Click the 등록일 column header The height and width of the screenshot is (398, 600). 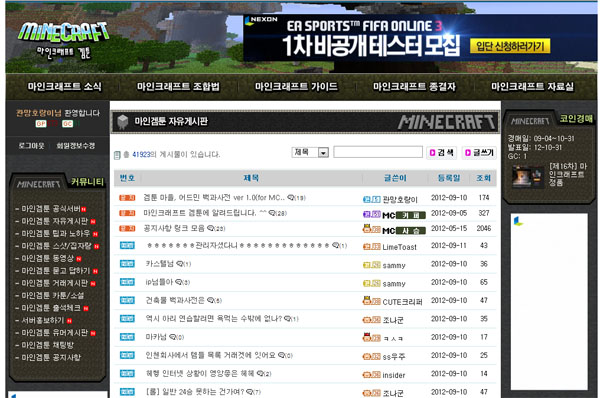tap(449, 178)
